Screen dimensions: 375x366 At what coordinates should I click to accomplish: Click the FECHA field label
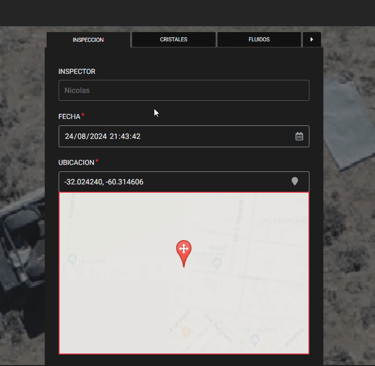tap(69, 117)
